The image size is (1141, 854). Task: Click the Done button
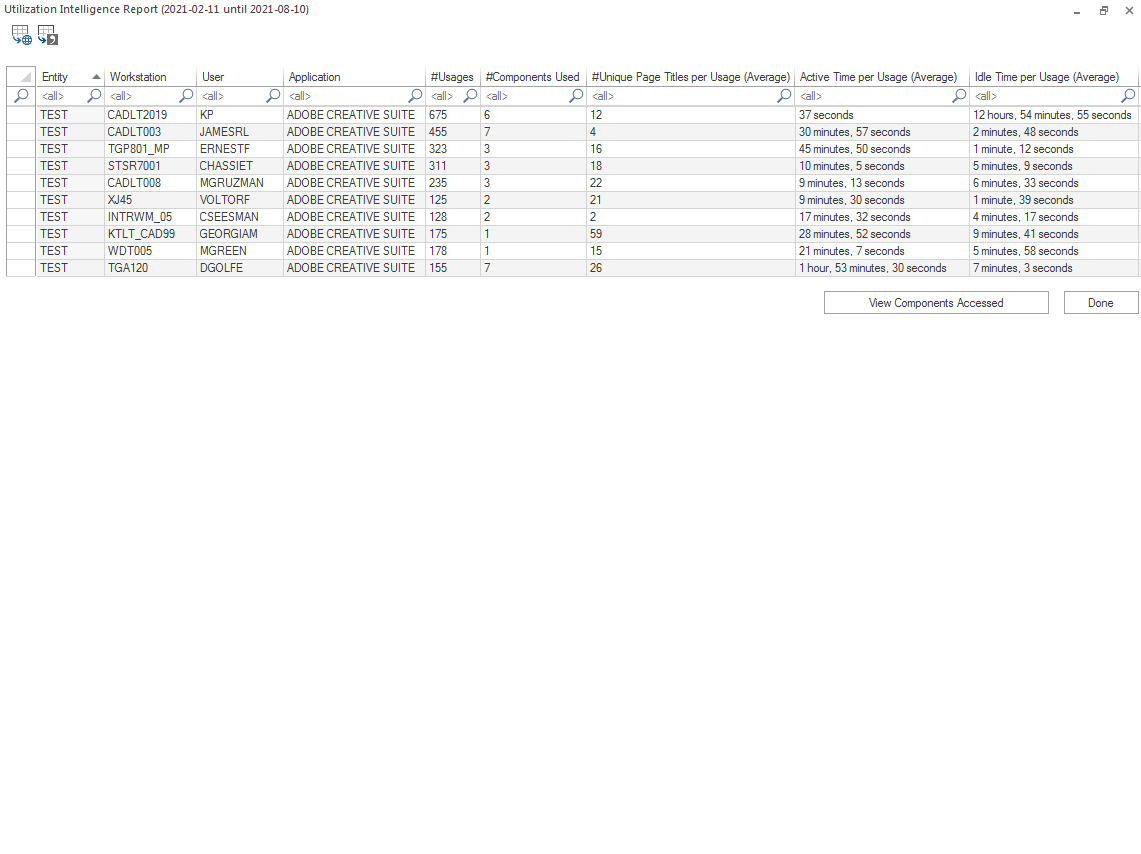1100,303
